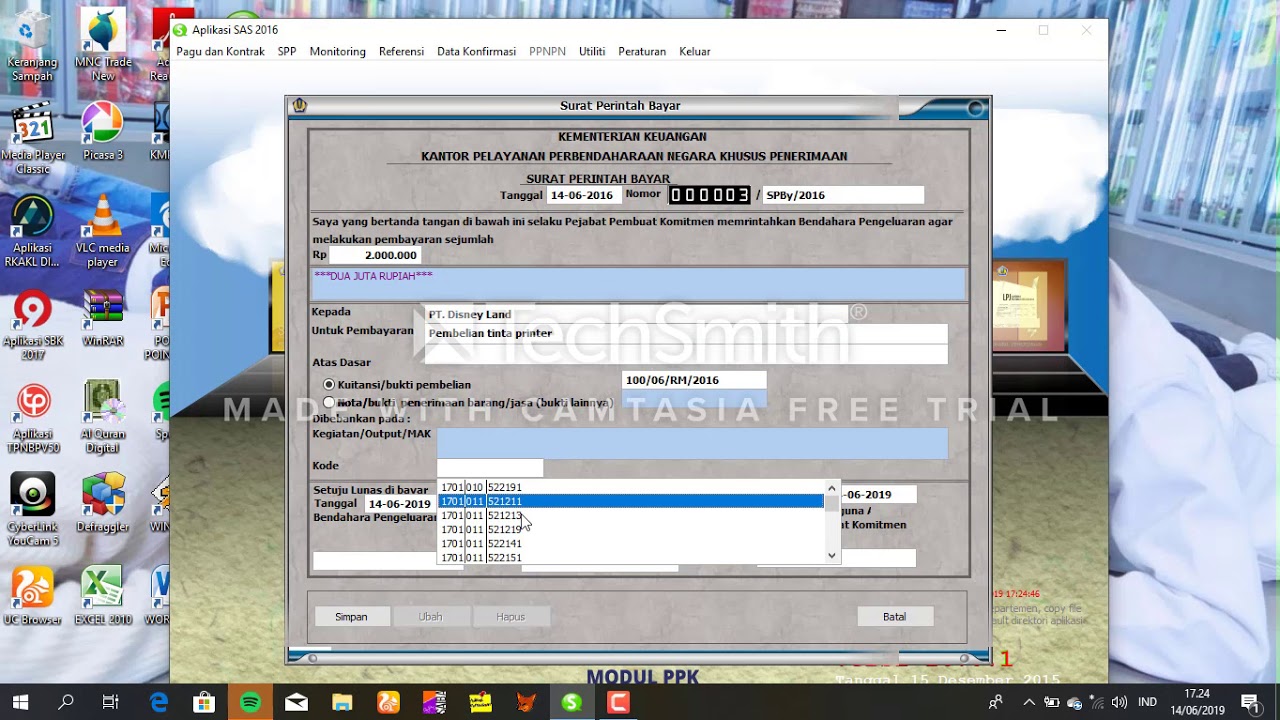Switch to Camtasia recorder on taskbar
Viewport: 1280px width, 720px height.
[x=618, y=702]
